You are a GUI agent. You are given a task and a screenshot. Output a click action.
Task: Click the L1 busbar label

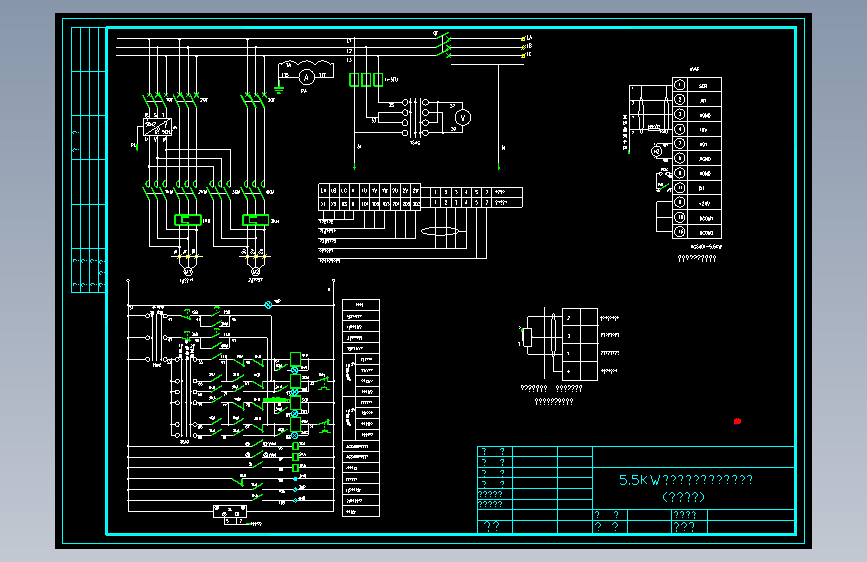pos(349,41)
